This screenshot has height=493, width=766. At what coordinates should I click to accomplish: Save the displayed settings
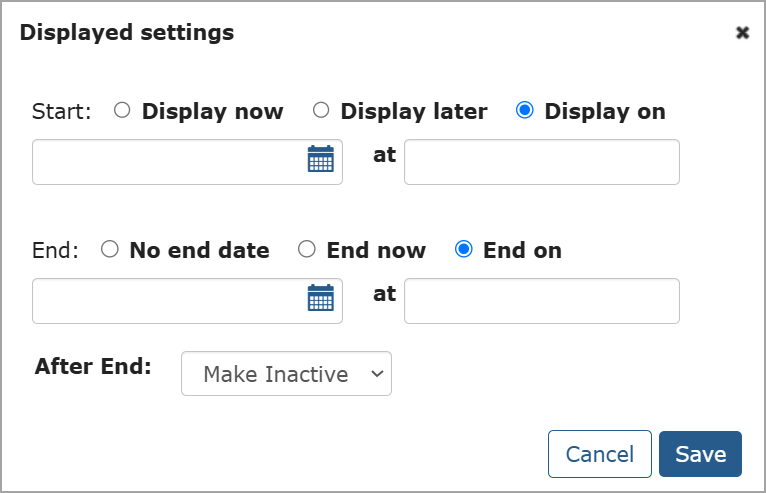coord(700,454)
